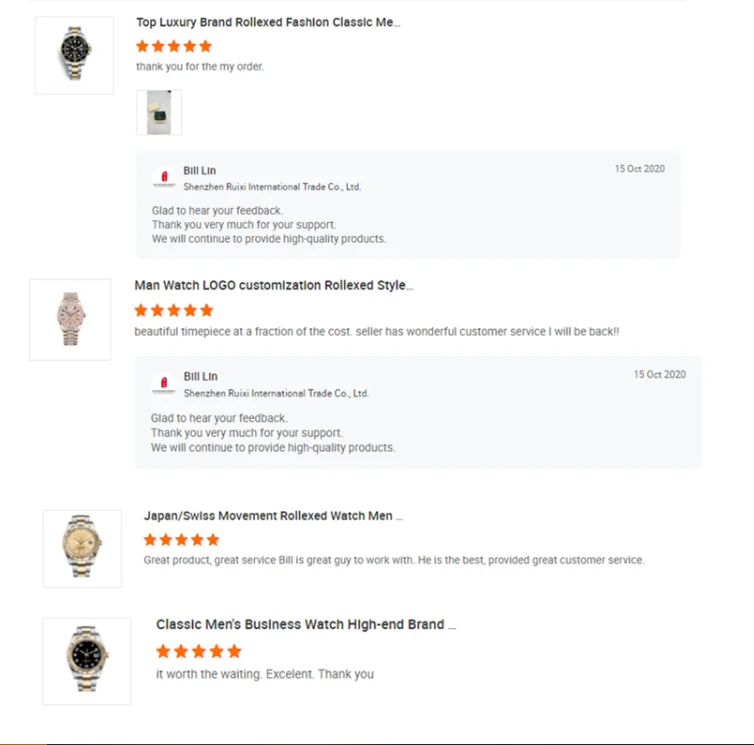The image size is (754, 745).
Task: View the Japan/Swiss Movement gold-dial watch thumbnail
Action: [x=82, y=548]
